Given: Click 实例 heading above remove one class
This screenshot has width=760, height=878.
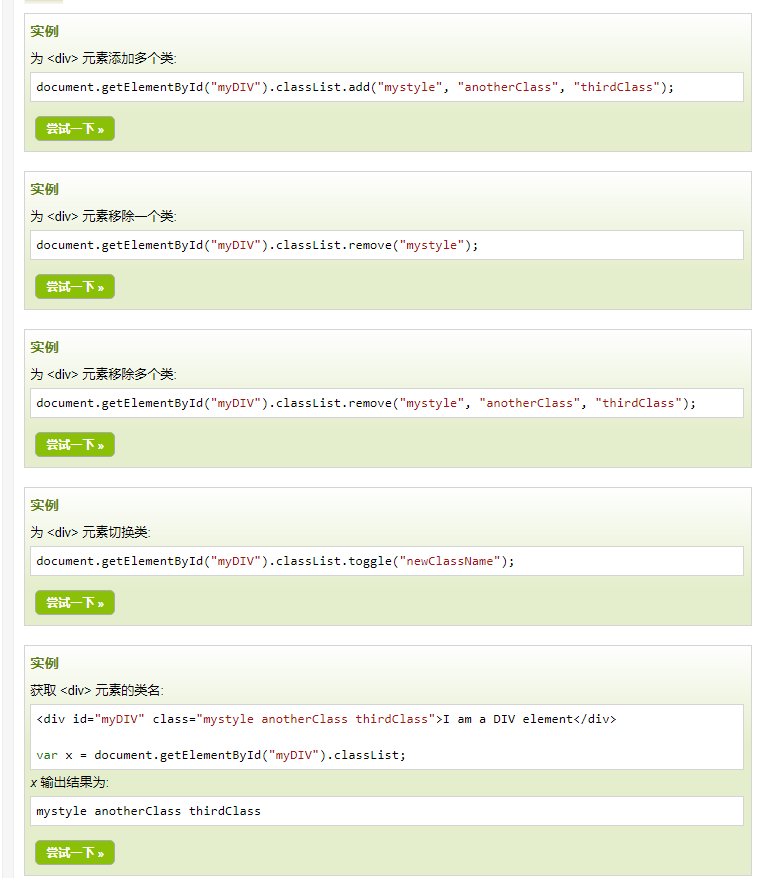Looking at the screenshot, I should pos(44,189).
